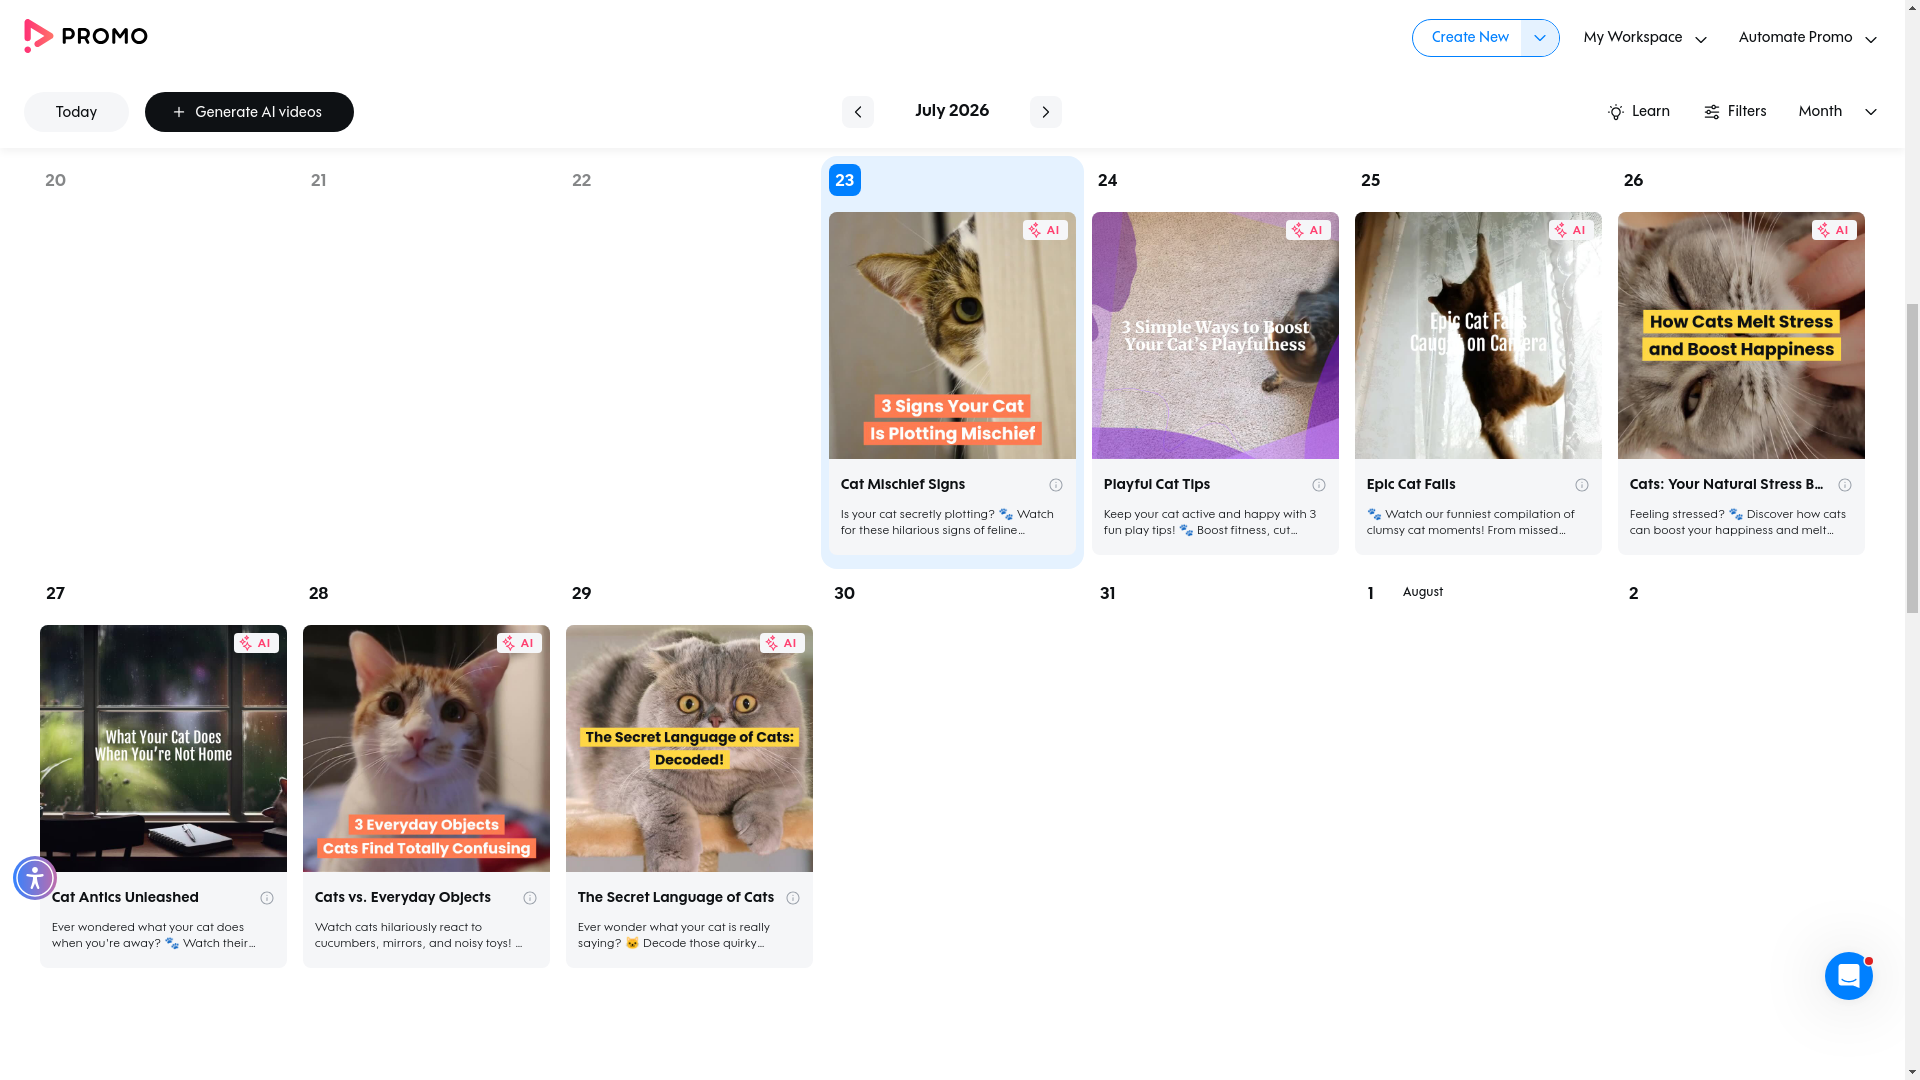The width and height of the screenshot is (1920, 1080).
Task: Open Secret Language of Cats: Decoded thumbnail
Action: [689, 748]
